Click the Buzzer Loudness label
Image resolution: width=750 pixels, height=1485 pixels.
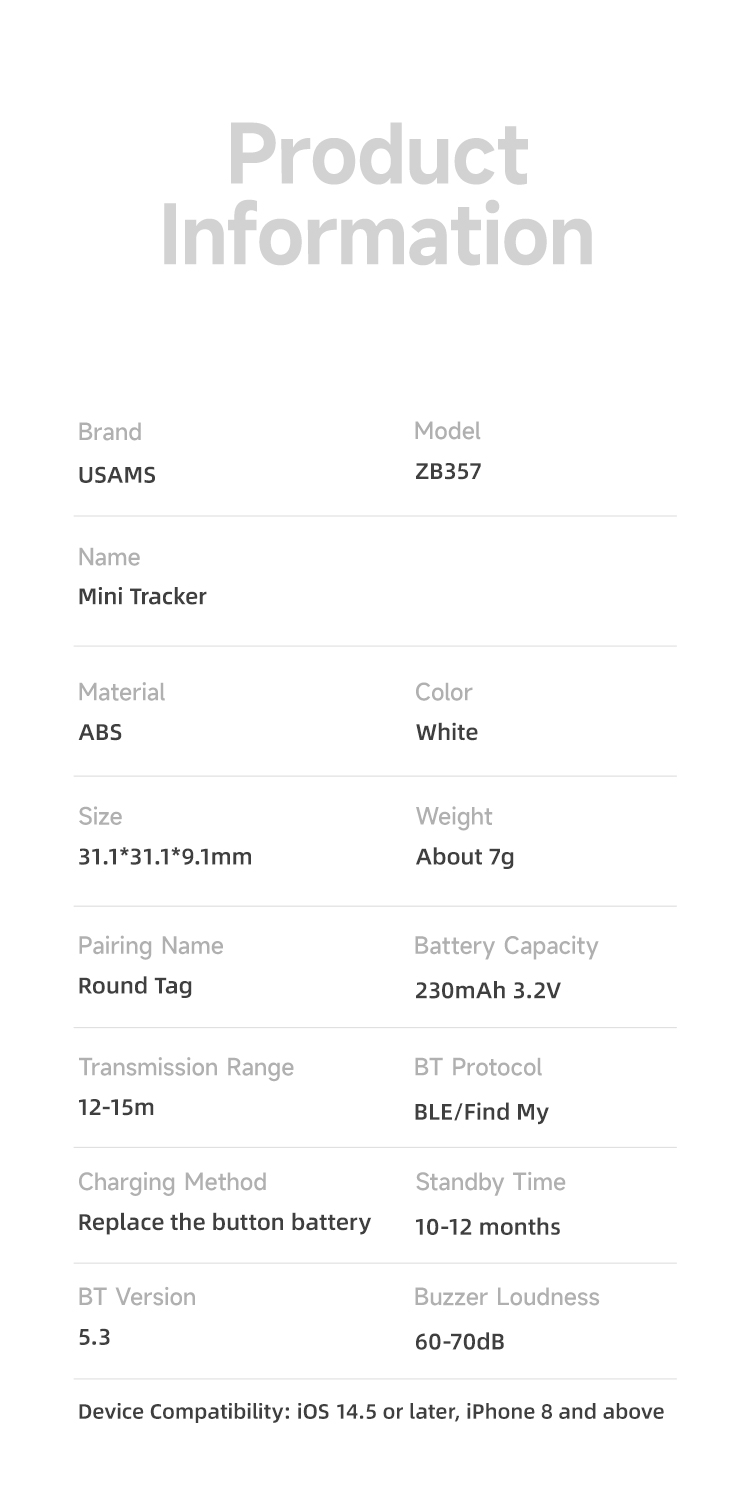(506, 1297)
